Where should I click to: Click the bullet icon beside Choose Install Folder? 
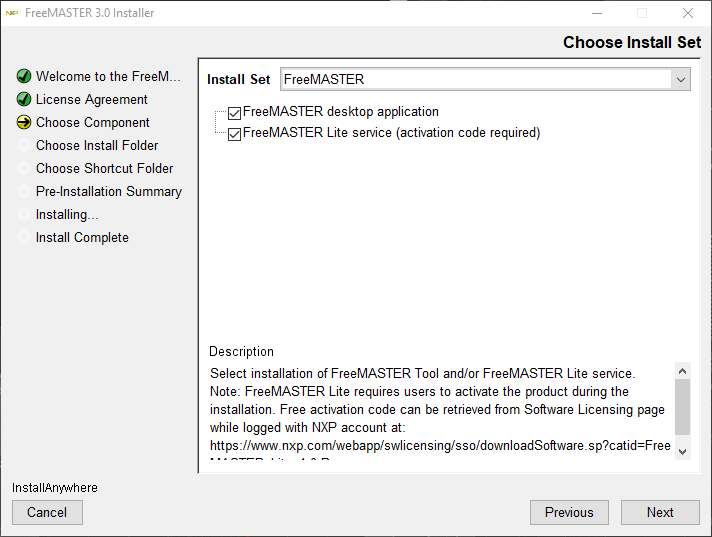[24, 145]
